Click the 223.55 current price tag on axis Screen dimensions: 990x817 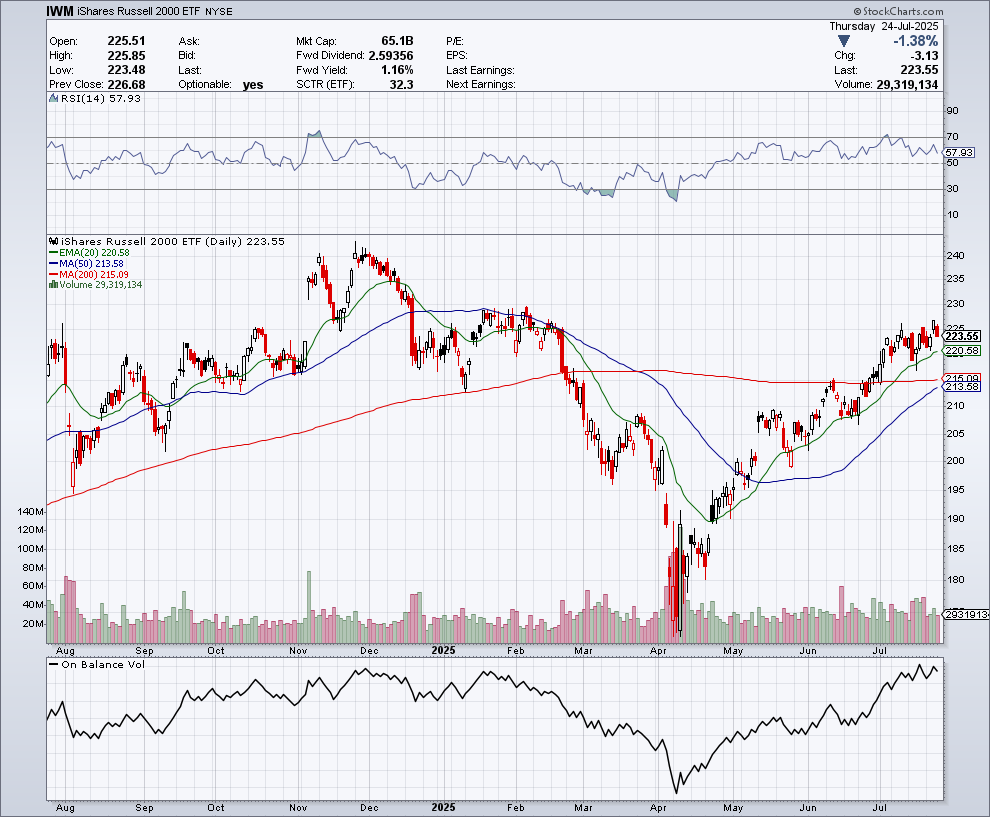coord(960,336)
